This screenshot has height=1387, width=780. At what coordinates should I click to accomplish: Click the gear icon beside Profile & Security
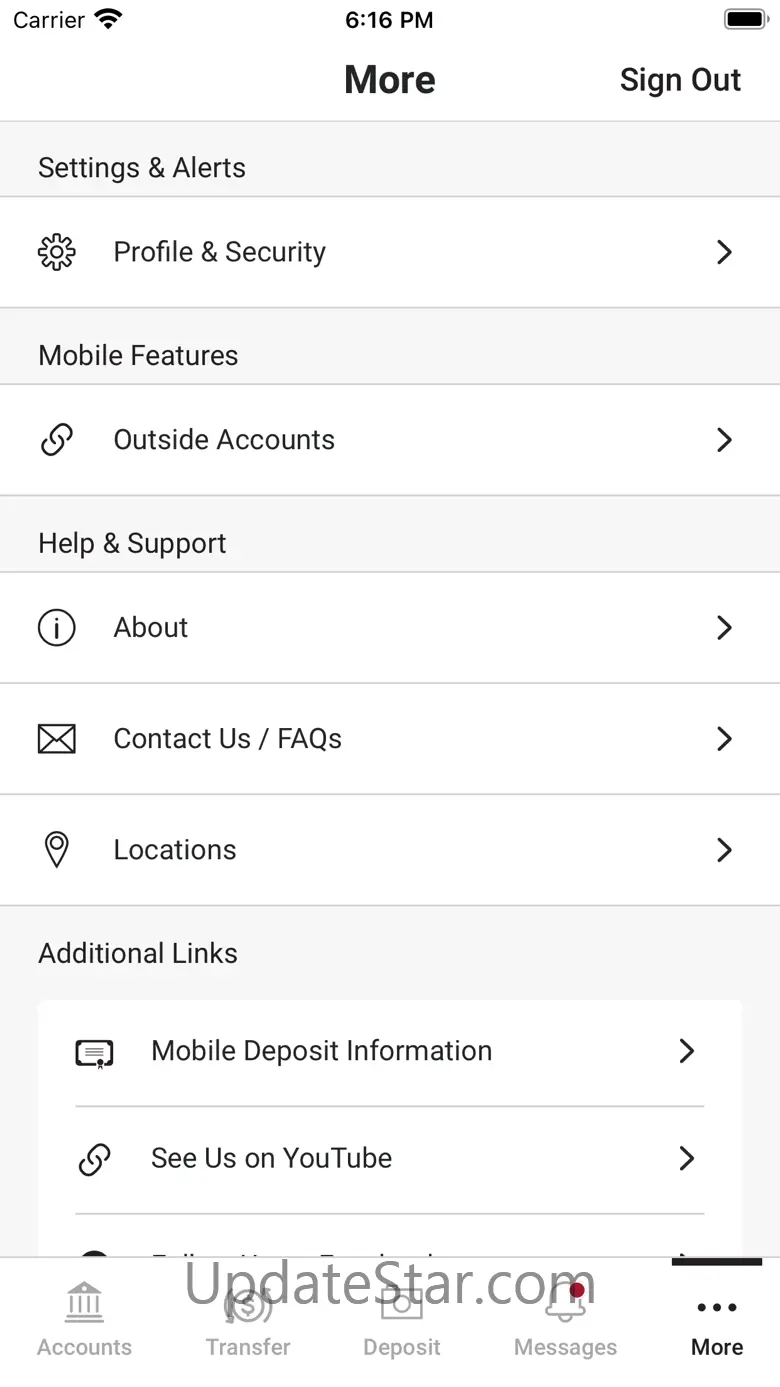point(56,252)
